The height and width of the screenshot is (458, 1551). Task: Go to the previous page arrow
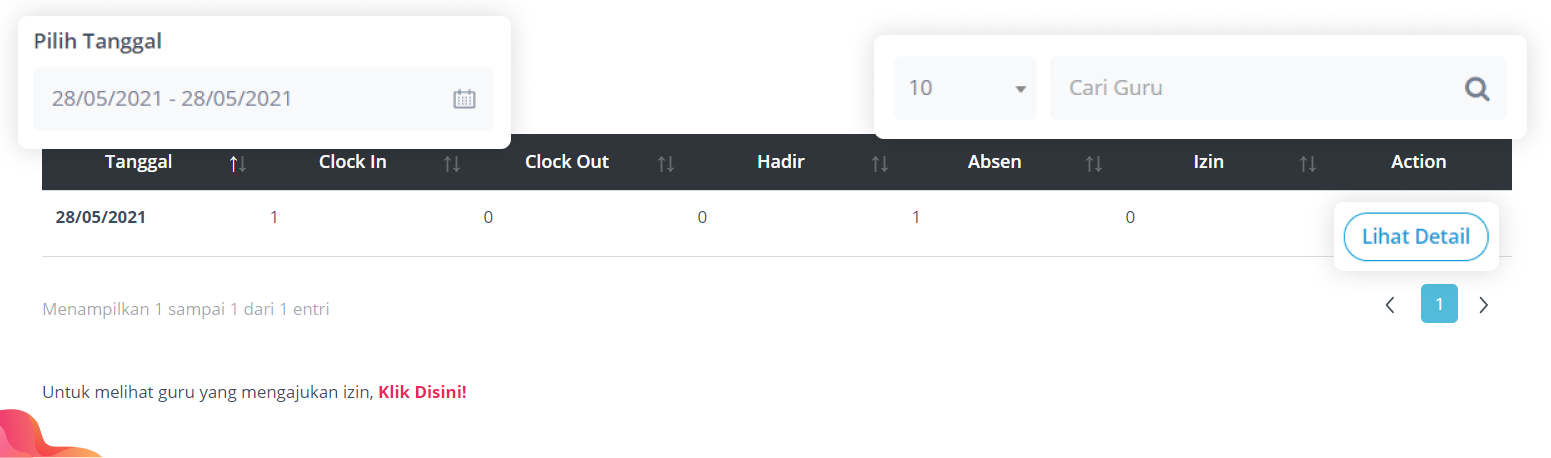coord(1390,305)
